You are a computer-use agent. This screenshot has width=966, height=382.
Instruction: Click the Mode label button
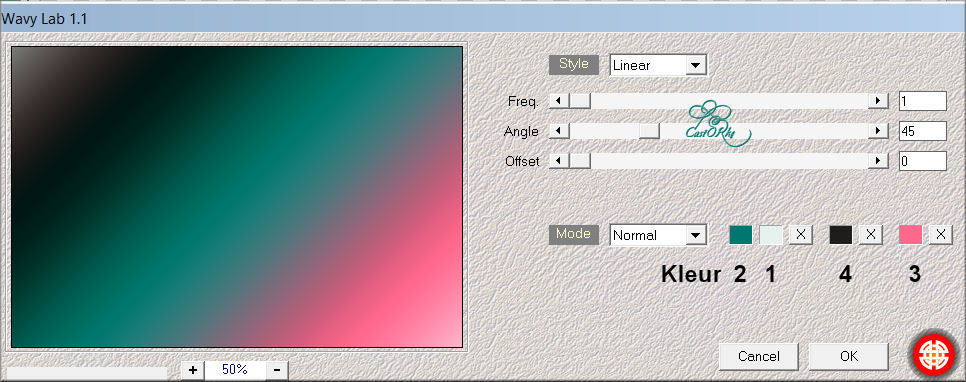574,234
